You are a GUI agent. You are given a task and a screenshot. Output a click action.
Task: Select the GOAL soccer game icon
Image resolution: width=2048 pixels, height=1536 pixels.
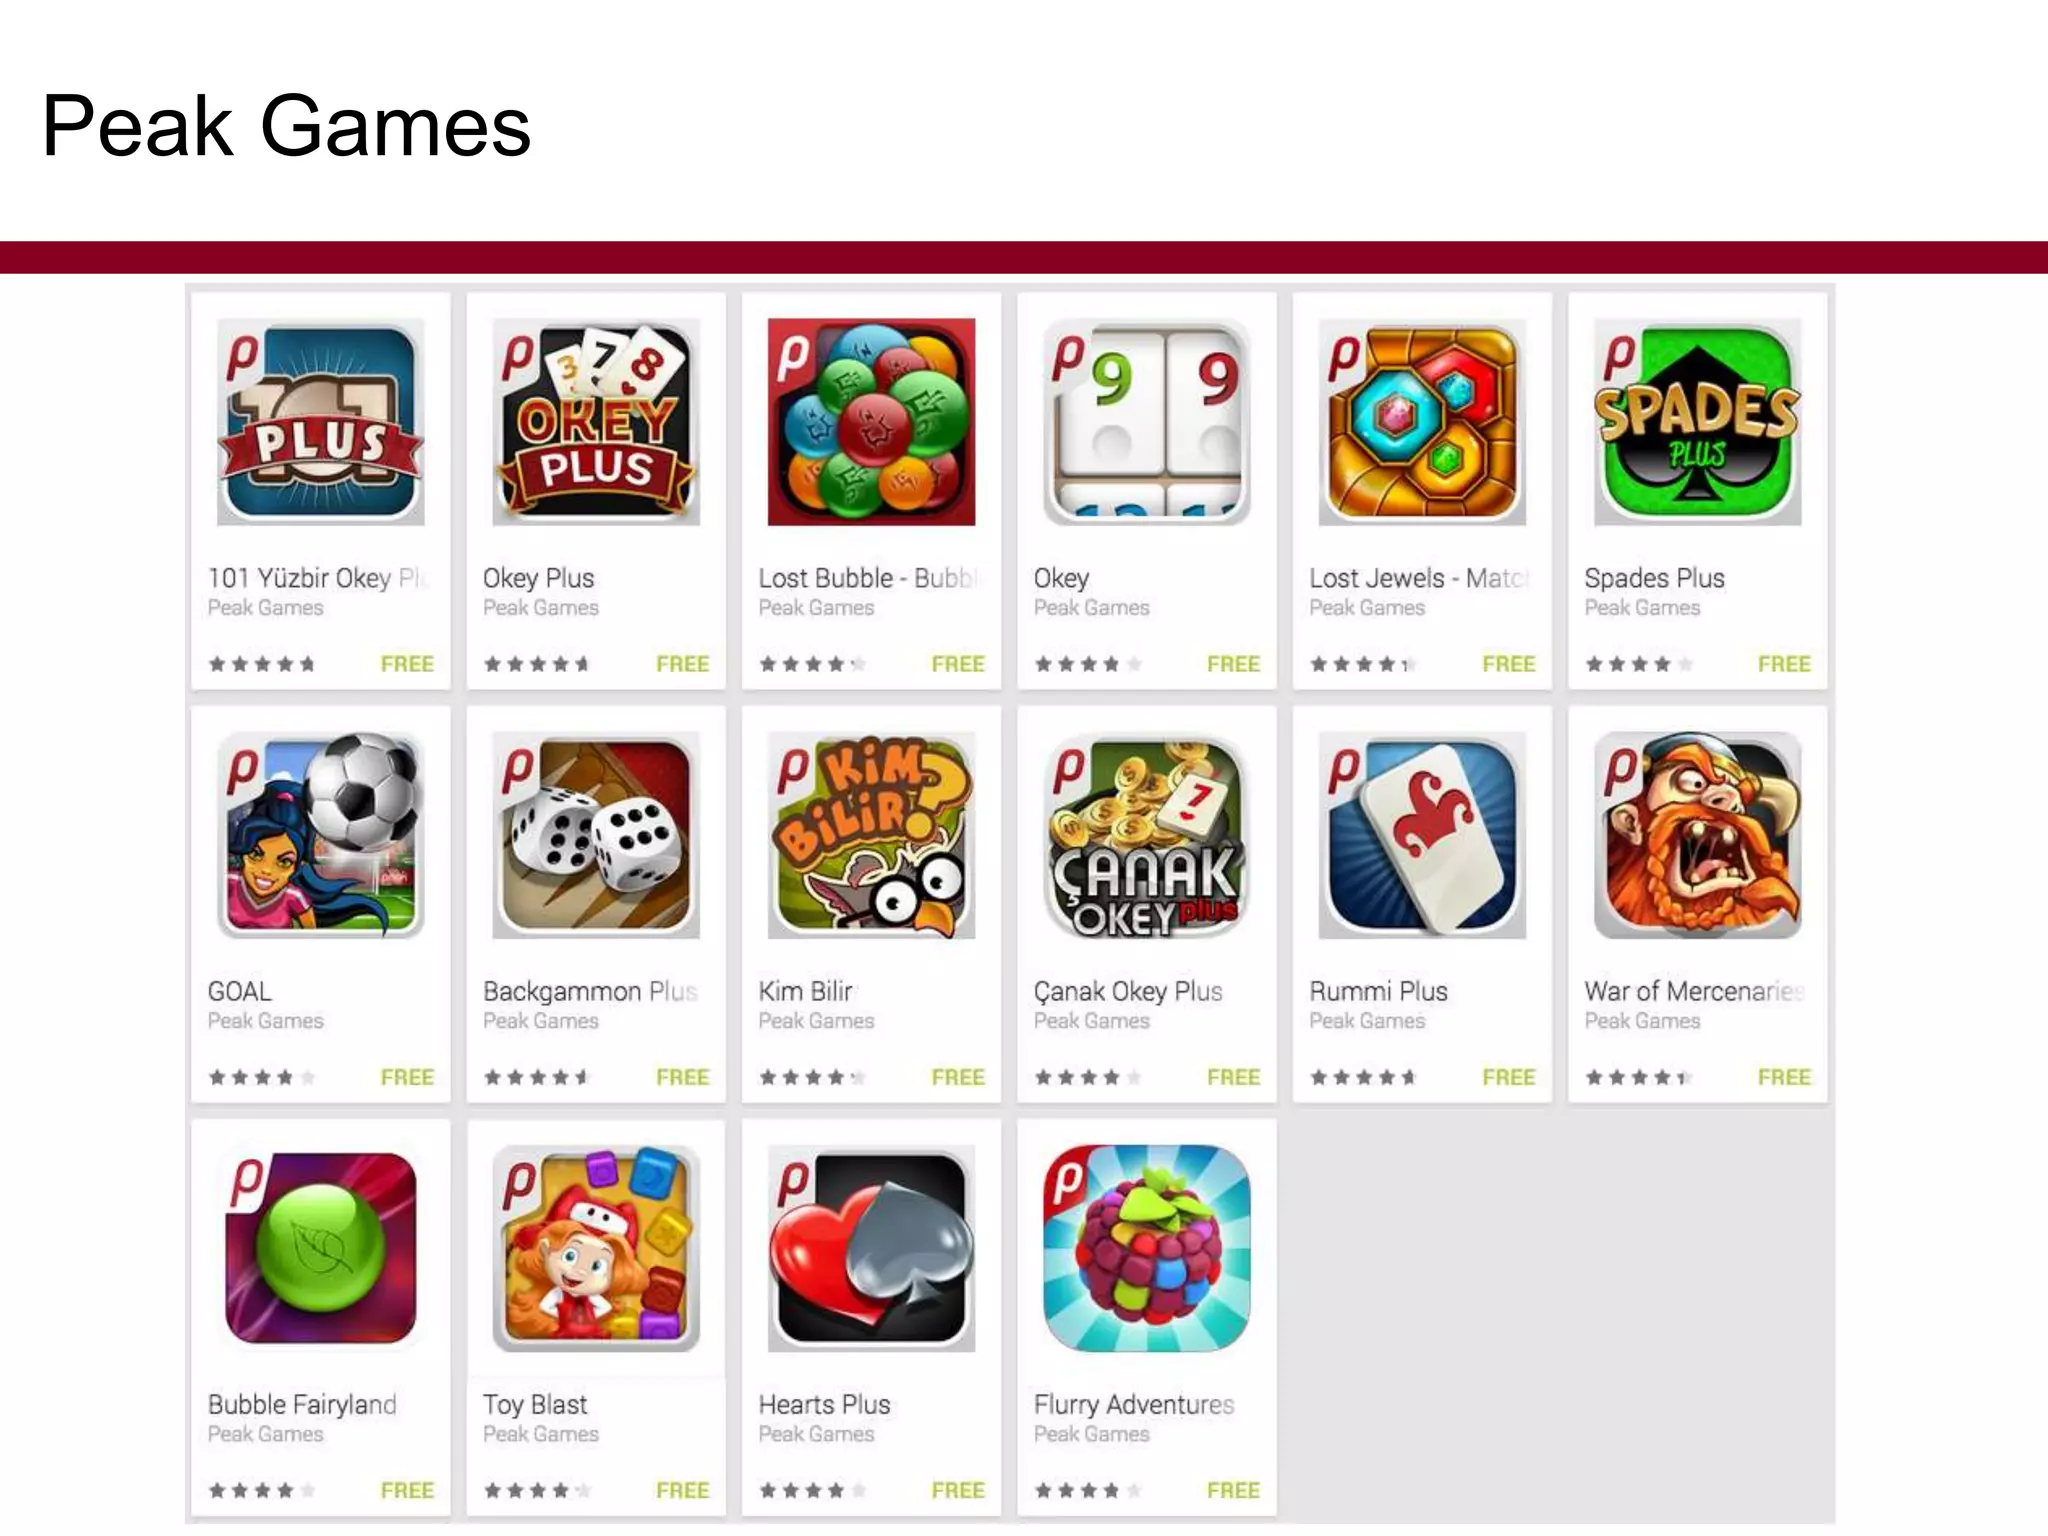click(320, 835)
